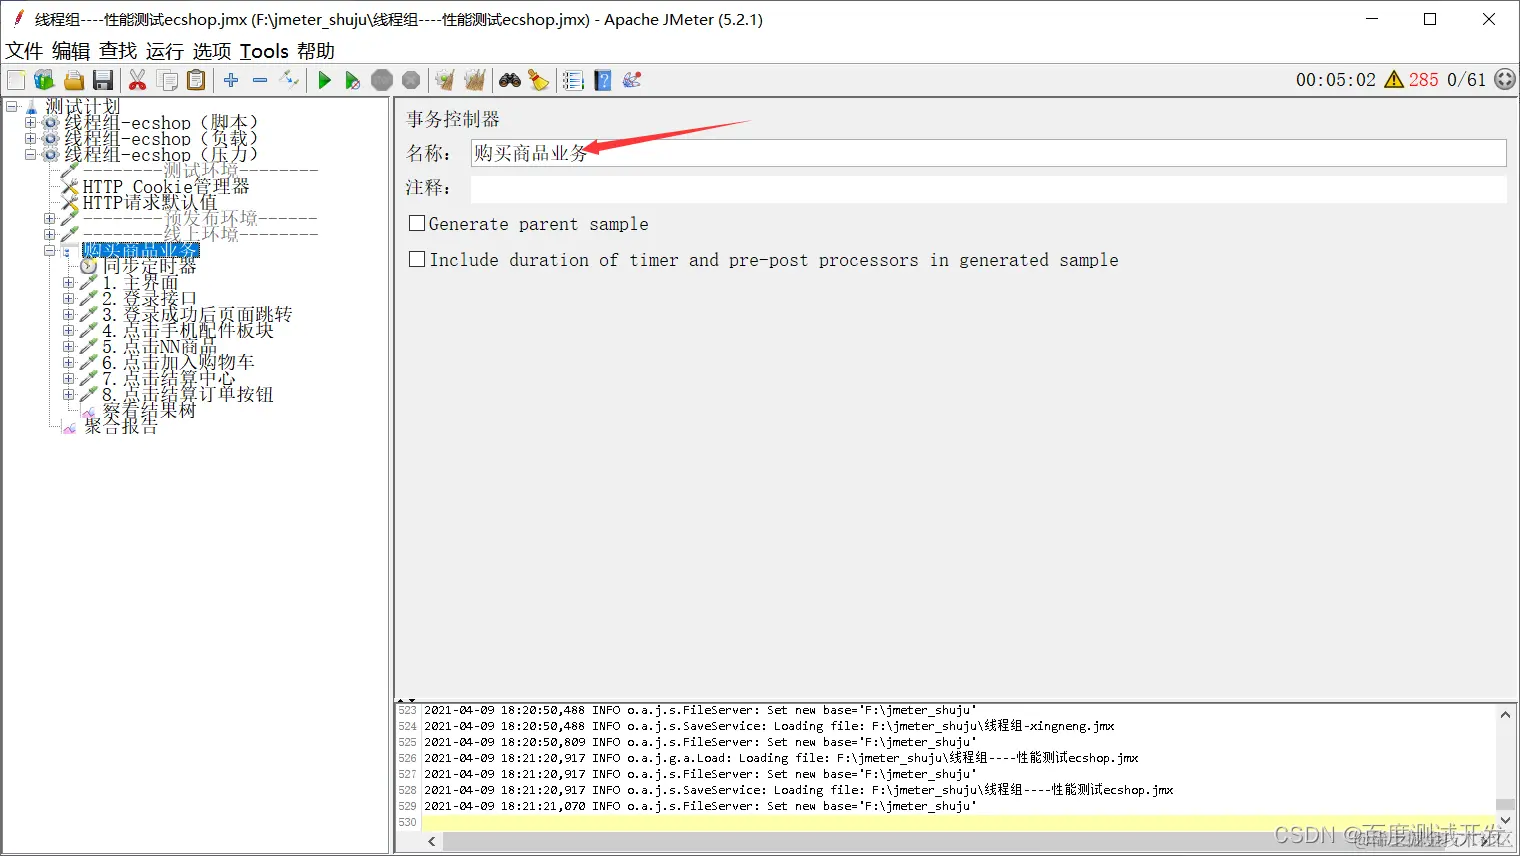Select HTTP Cookie管理器 in tree
Screen dimensions: 1520x856
166,187
